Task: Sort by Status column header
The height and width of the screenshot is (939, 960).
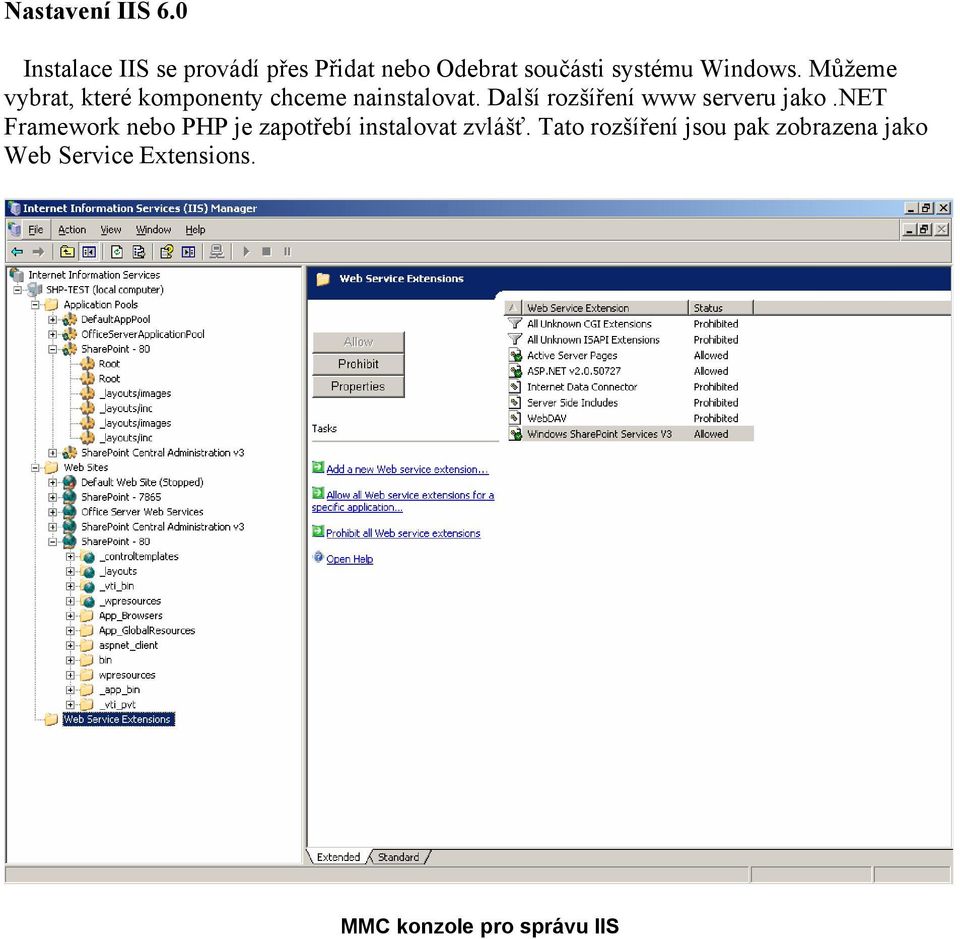Action: [x=721, y=308]
